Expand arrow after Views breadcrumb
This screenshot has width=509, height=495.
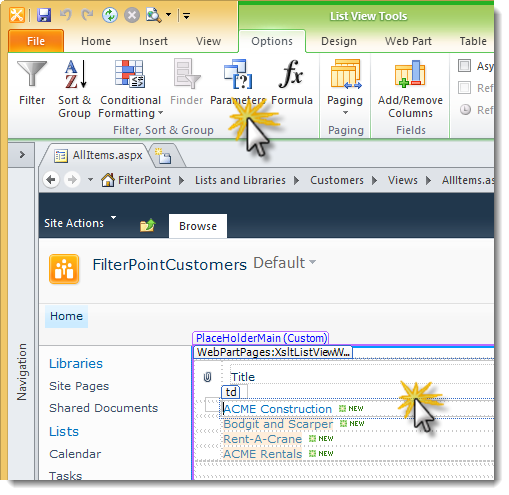[x=428, y=180]
